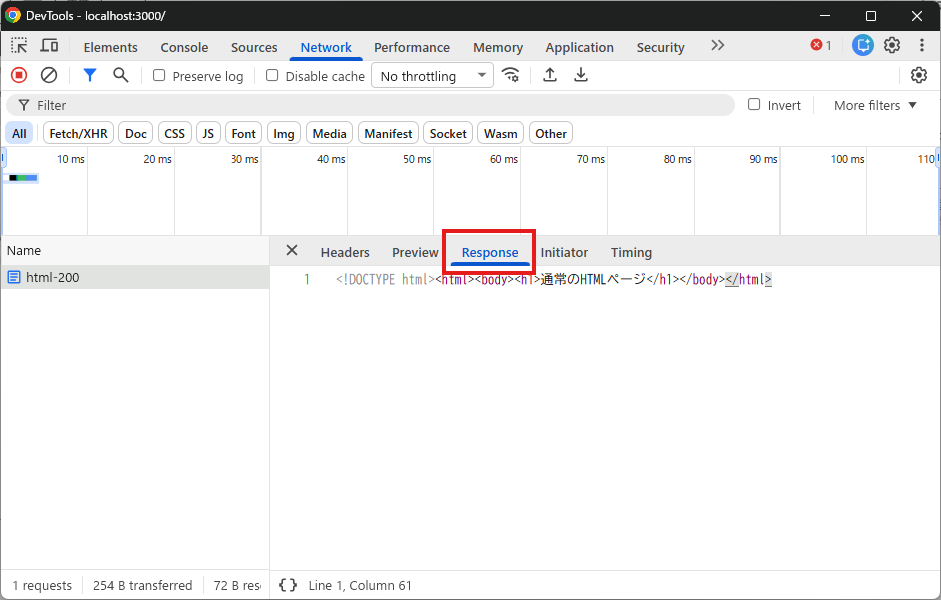Image resolution: width=941 pixels, height=600 pixels.
Task: Clear the network log
Action: pos(49,75)
